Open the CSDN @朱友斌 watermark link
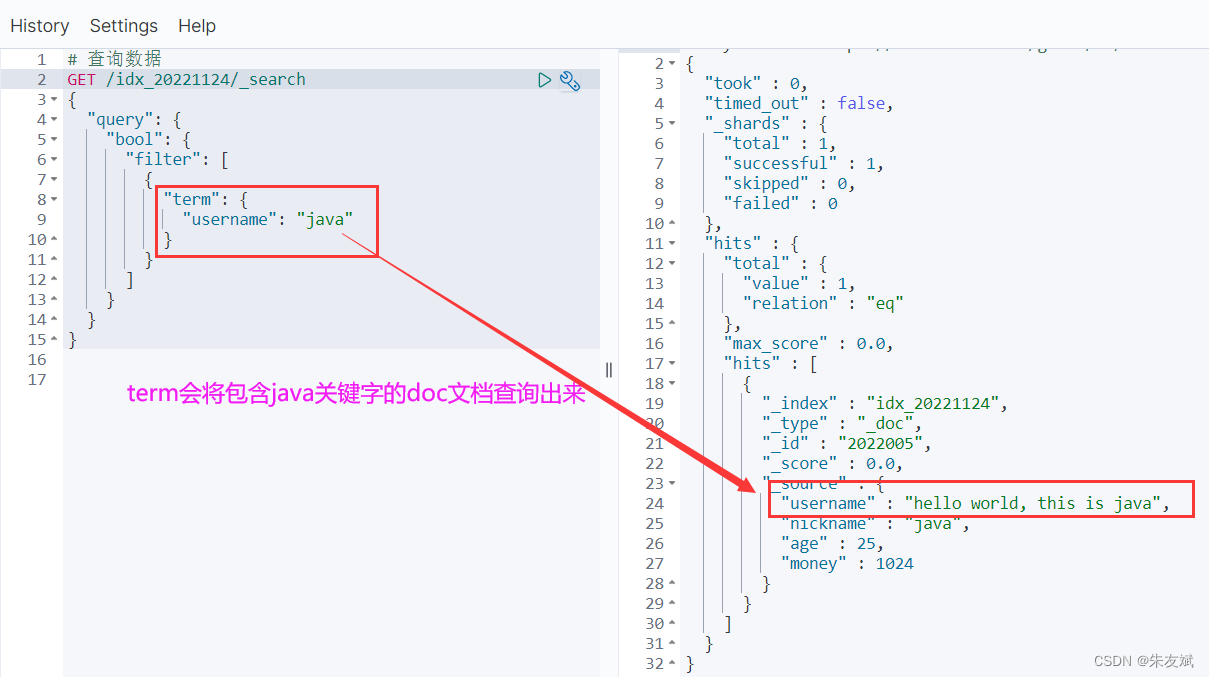1209x677 pixels. pos(1146,661)
